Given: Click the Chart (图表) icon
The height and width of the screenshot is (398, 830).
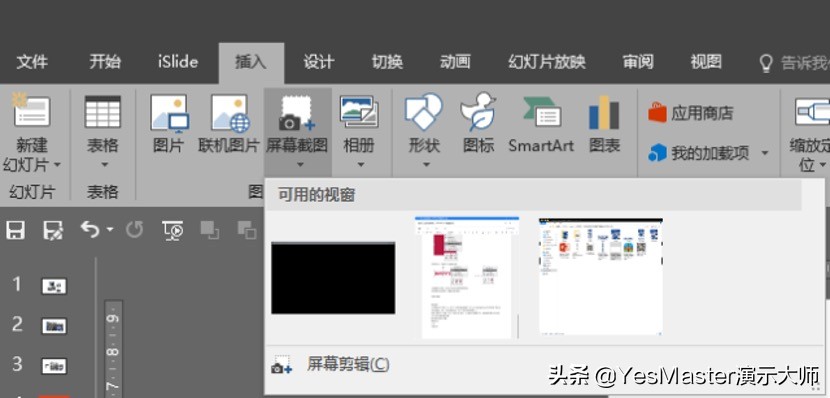Looking at the screenshot, I should pos(604,112).
